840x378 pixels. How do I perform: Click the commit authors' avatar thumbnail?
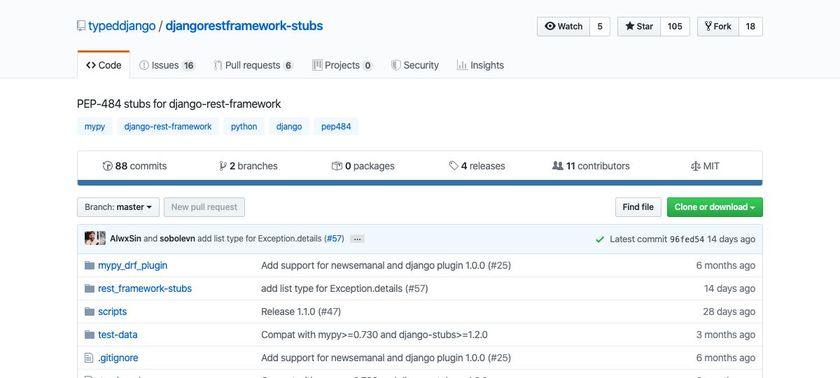(x=95, y=238)
